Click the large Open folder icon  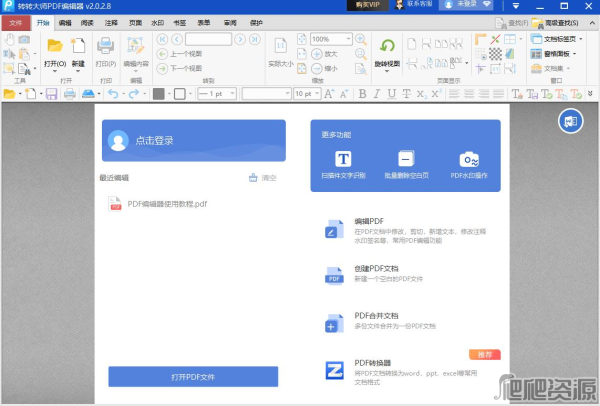(55, 46)
